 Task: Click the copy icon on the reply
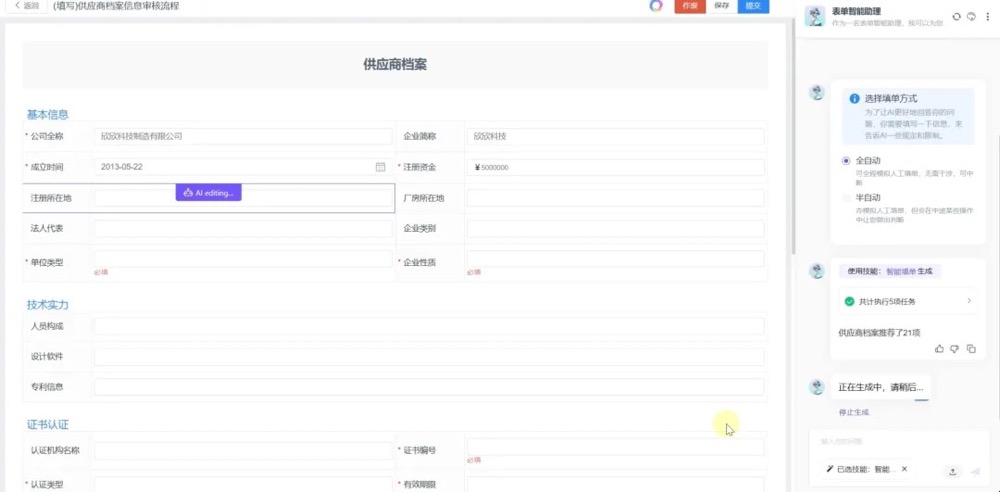point(971,348)
